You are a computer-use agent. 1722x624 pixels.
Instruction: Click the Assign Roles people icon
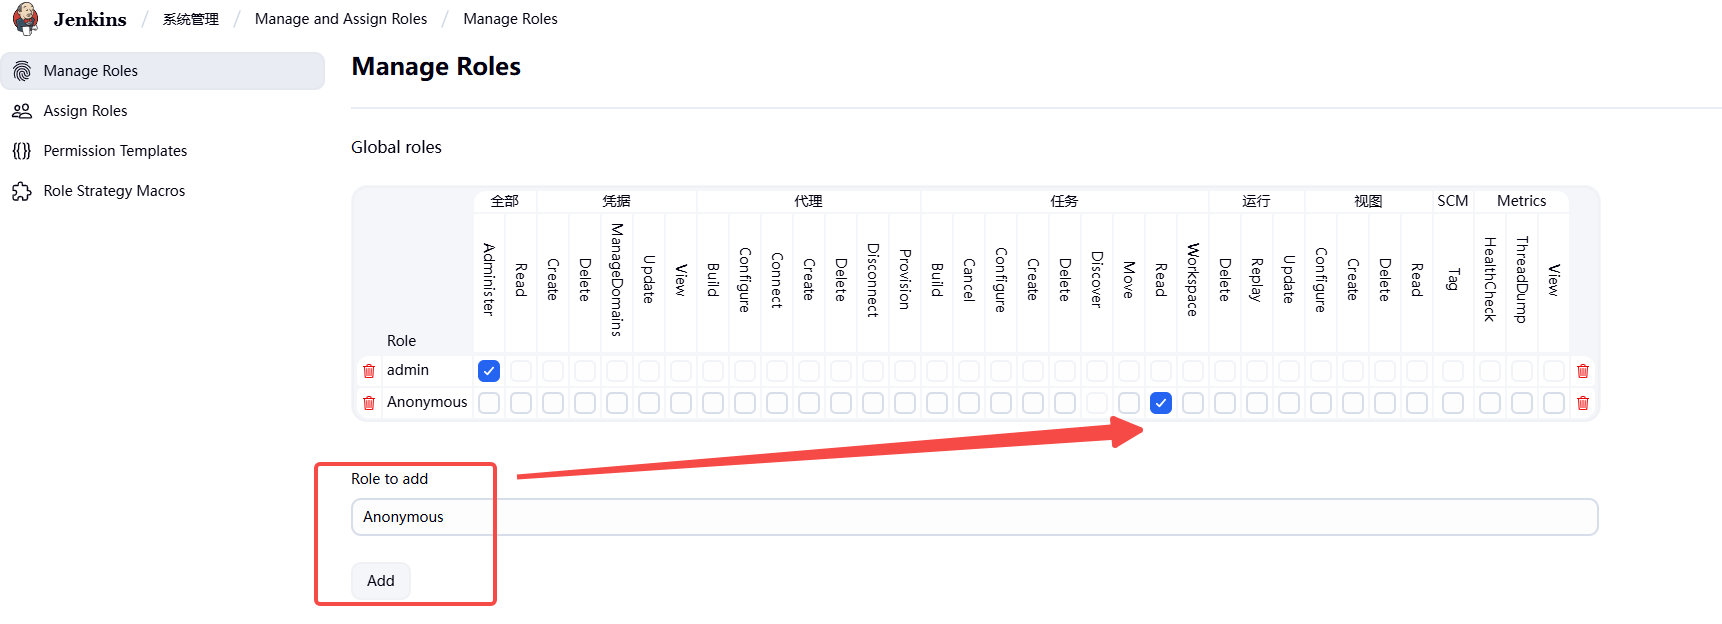click(x=22, y=111)
